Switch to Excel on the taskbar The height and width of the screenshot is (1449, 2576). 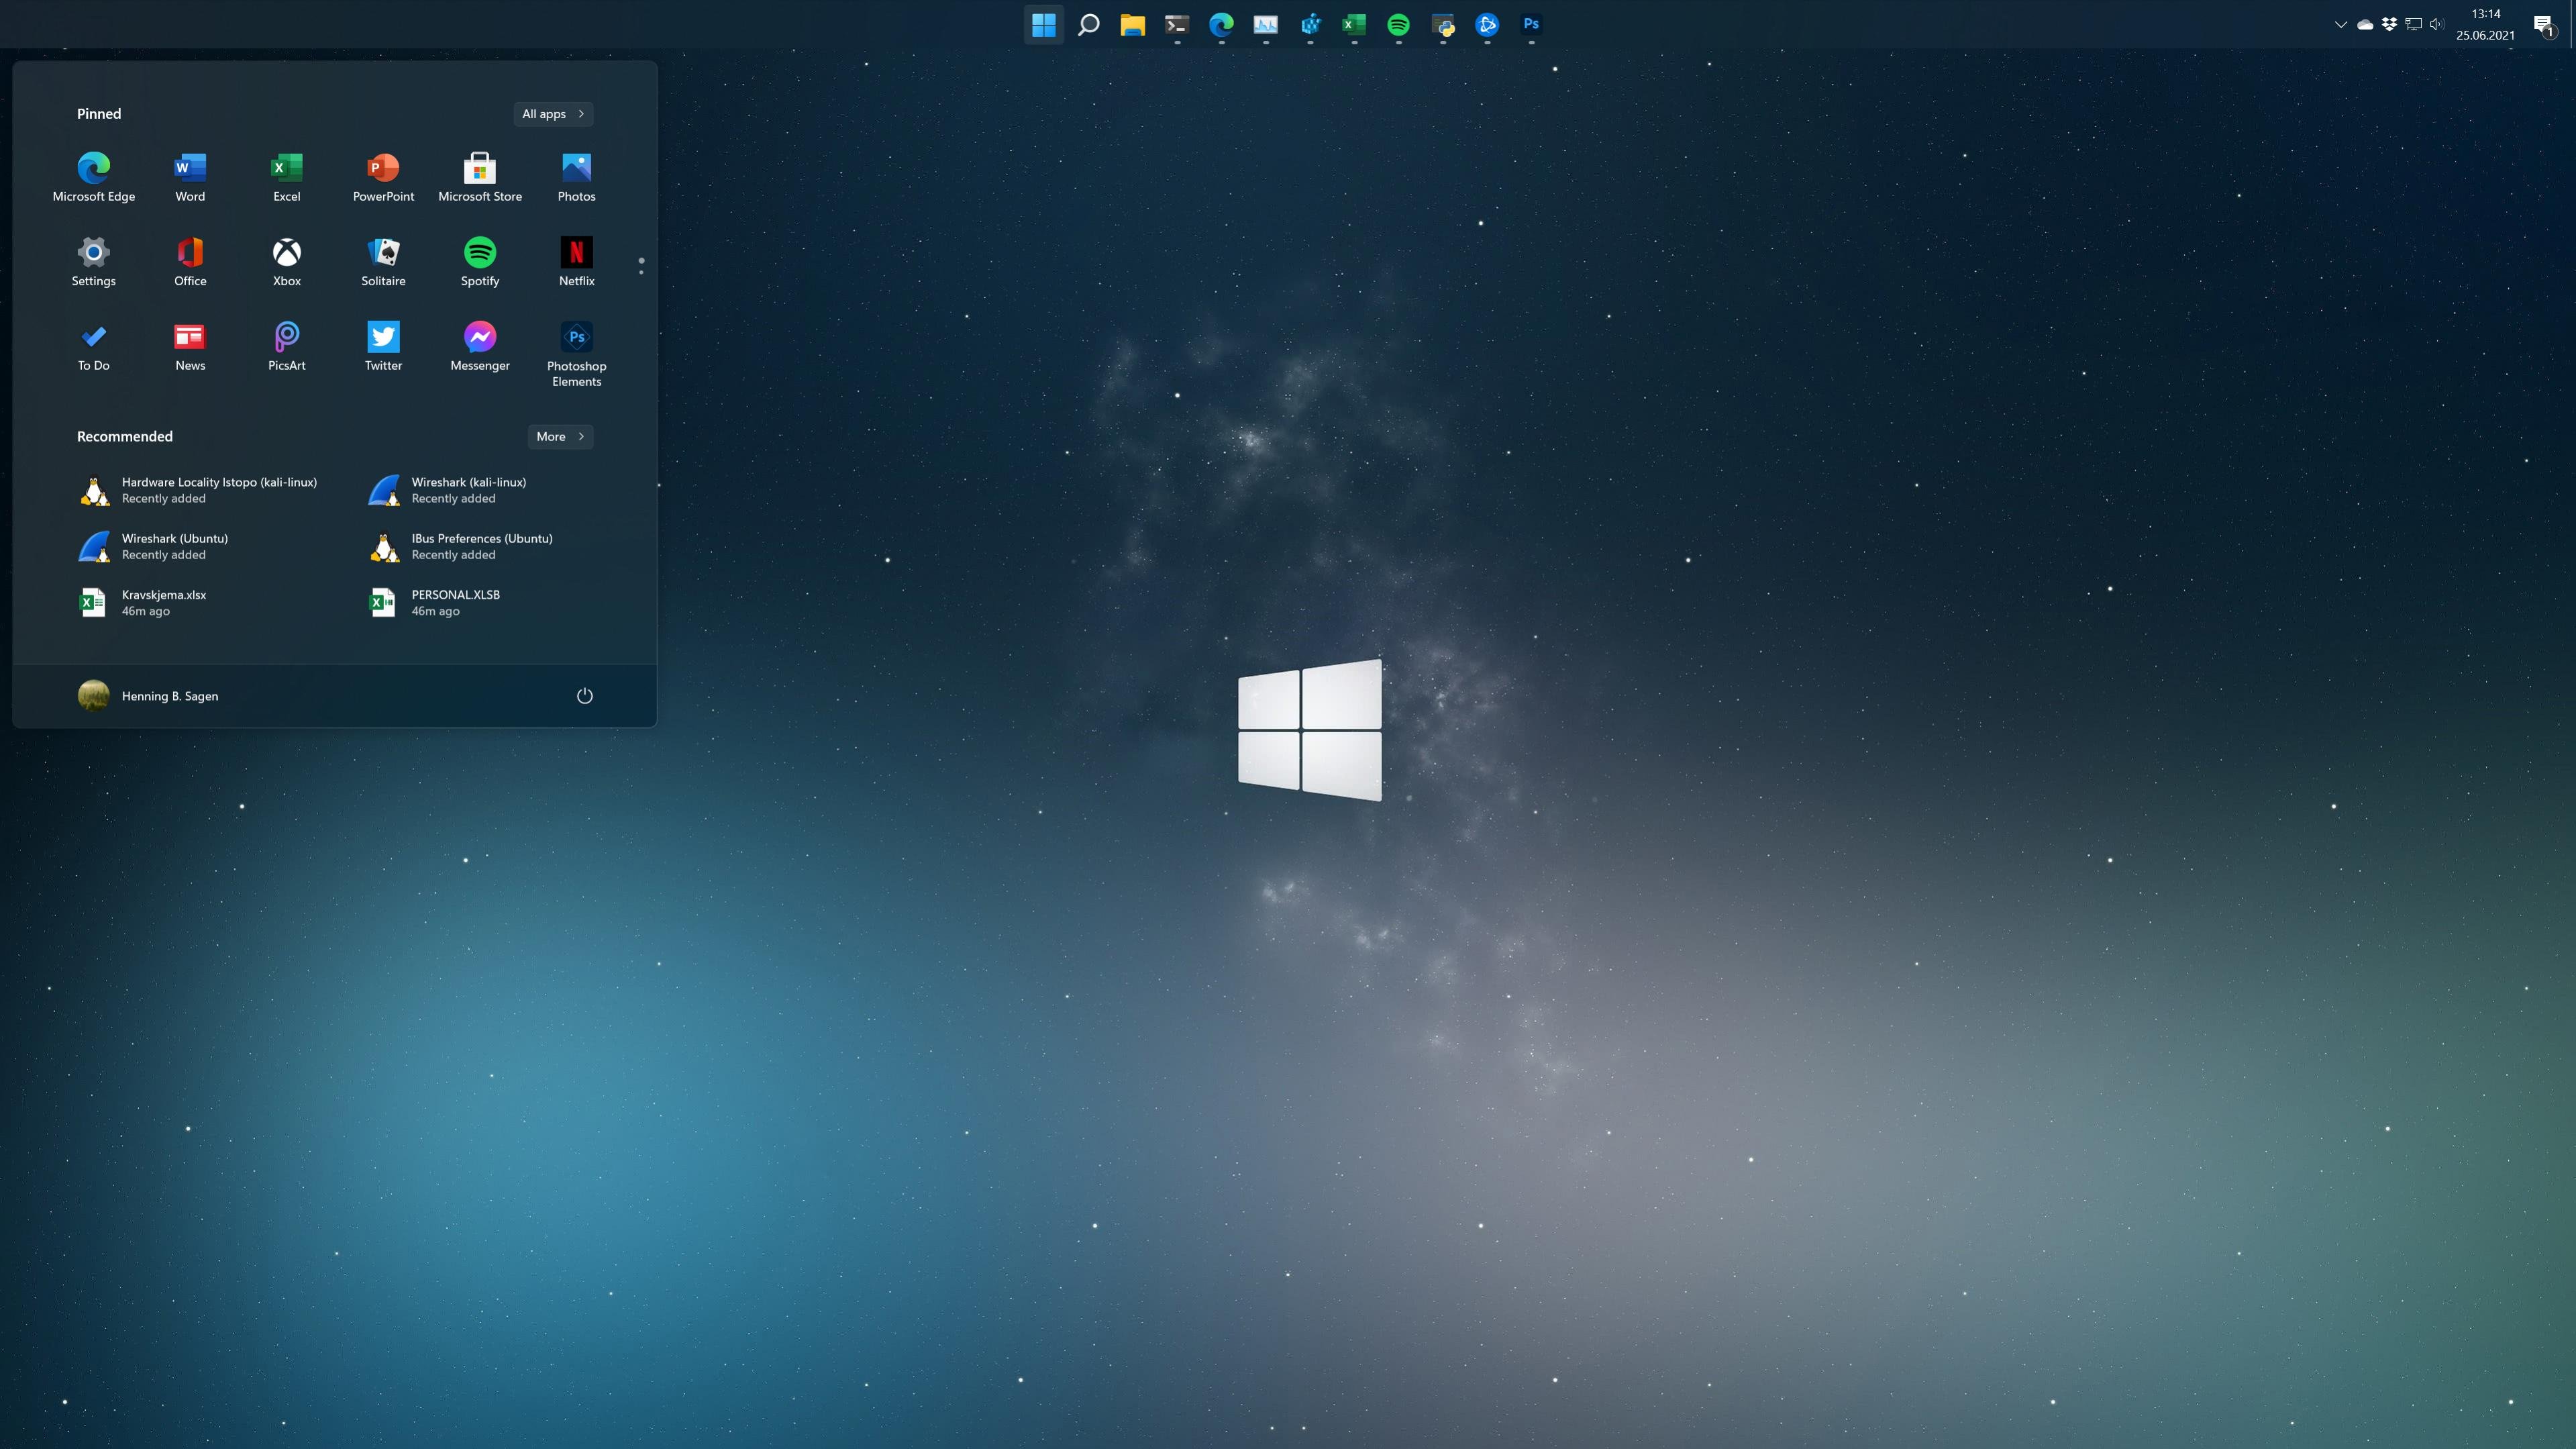point(1354,24)
